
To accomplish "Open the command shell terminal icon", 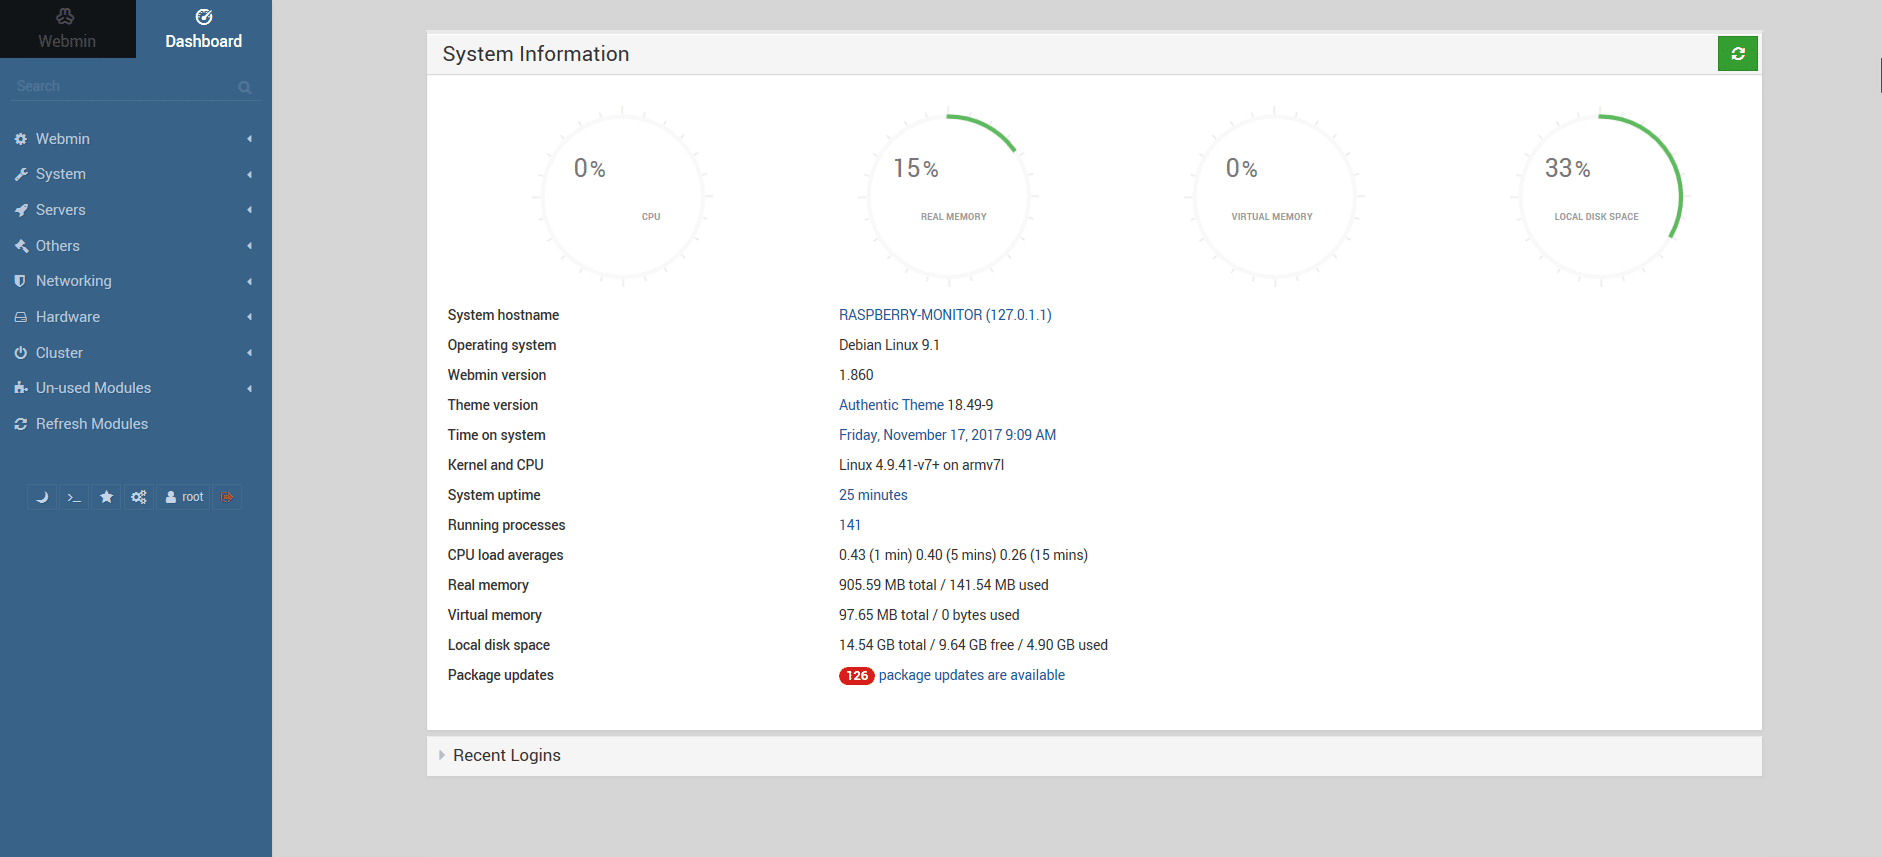I will coord(74,497).
